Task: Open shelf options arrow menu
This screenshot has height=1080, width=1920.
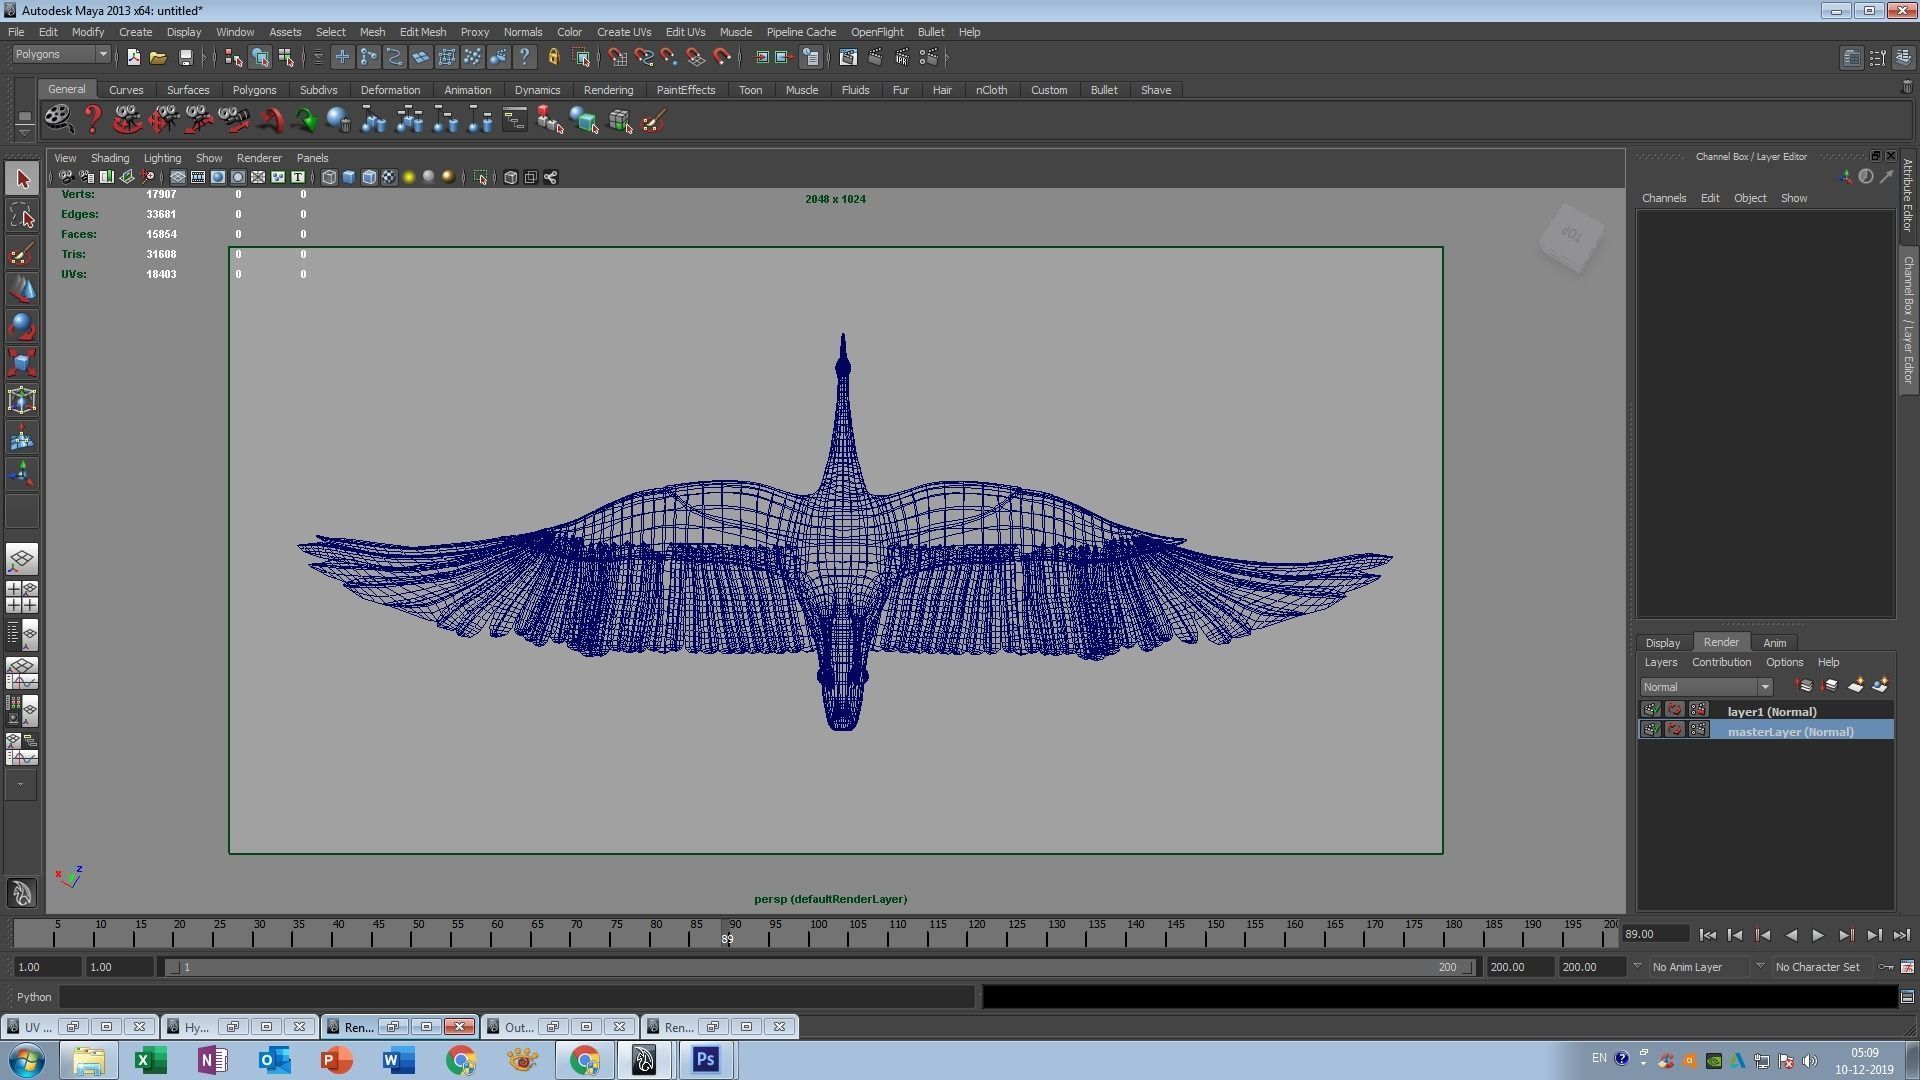Action: coord(24,132)
